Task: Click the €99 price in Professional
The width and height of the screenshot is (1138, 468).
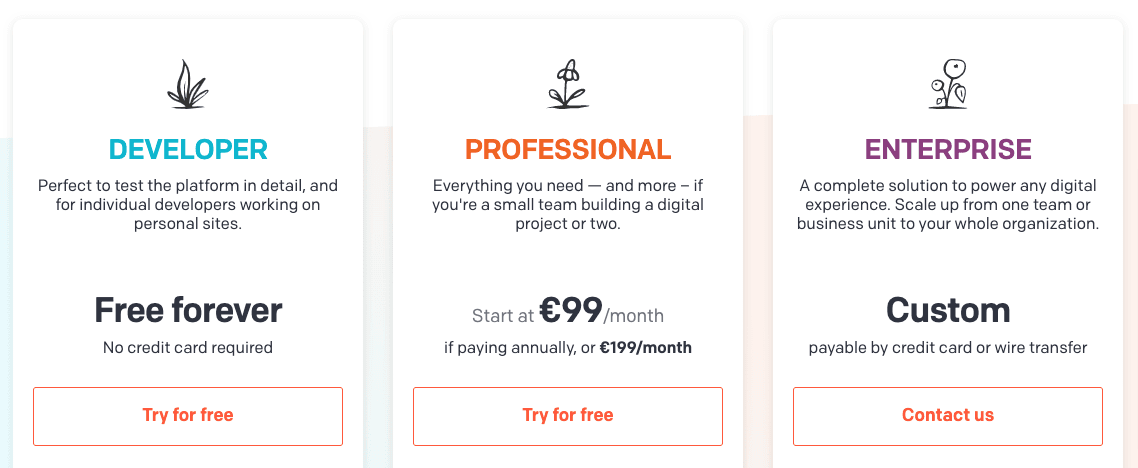Action: (570, 311)
